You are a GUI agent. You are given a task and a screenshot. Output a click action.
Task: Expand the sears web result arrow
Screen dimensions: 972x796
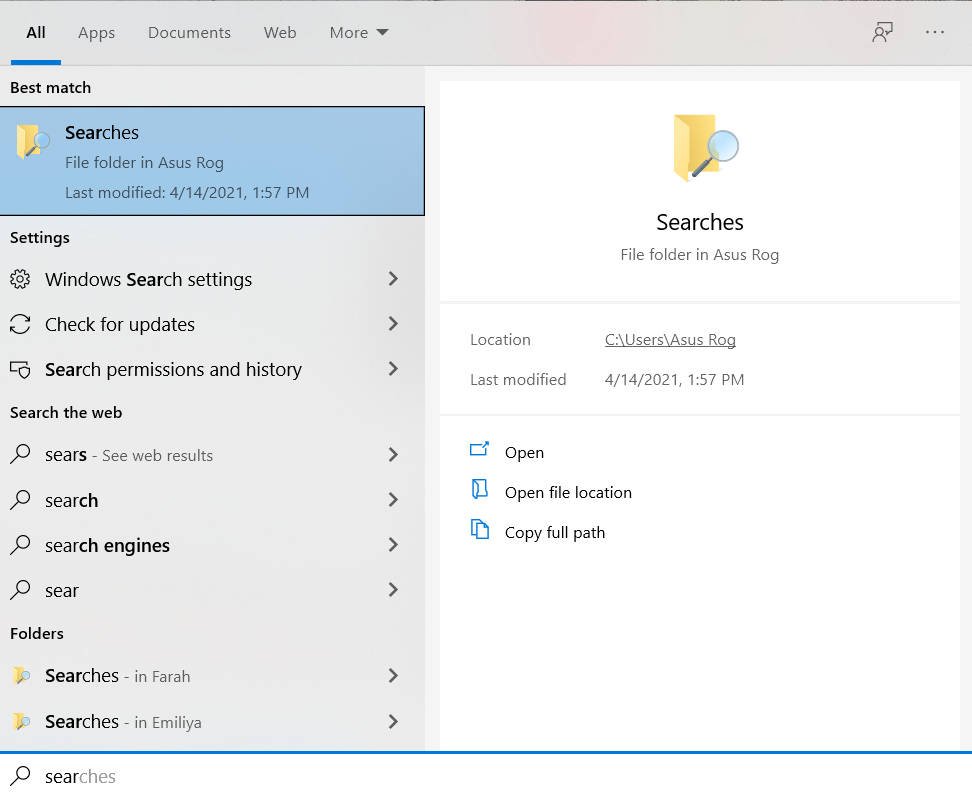click(393, 454)
